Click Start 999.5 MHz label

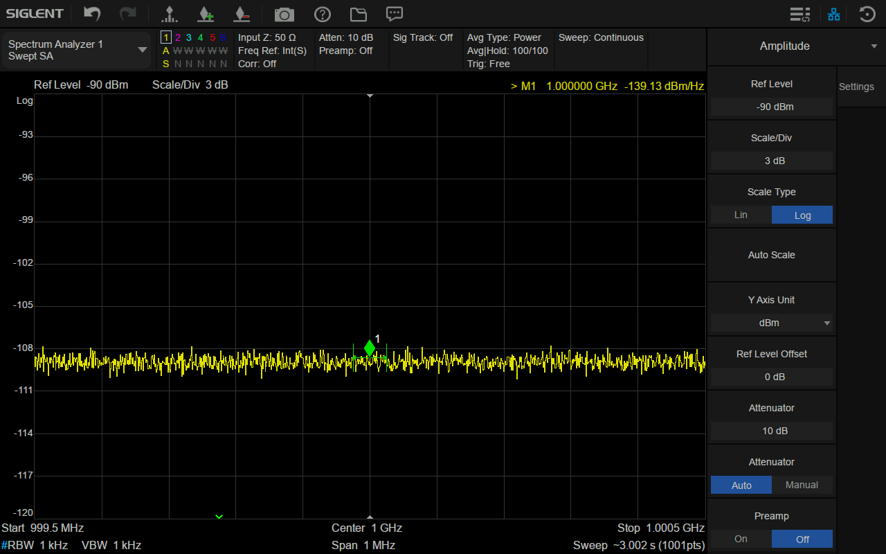[42, 528]
